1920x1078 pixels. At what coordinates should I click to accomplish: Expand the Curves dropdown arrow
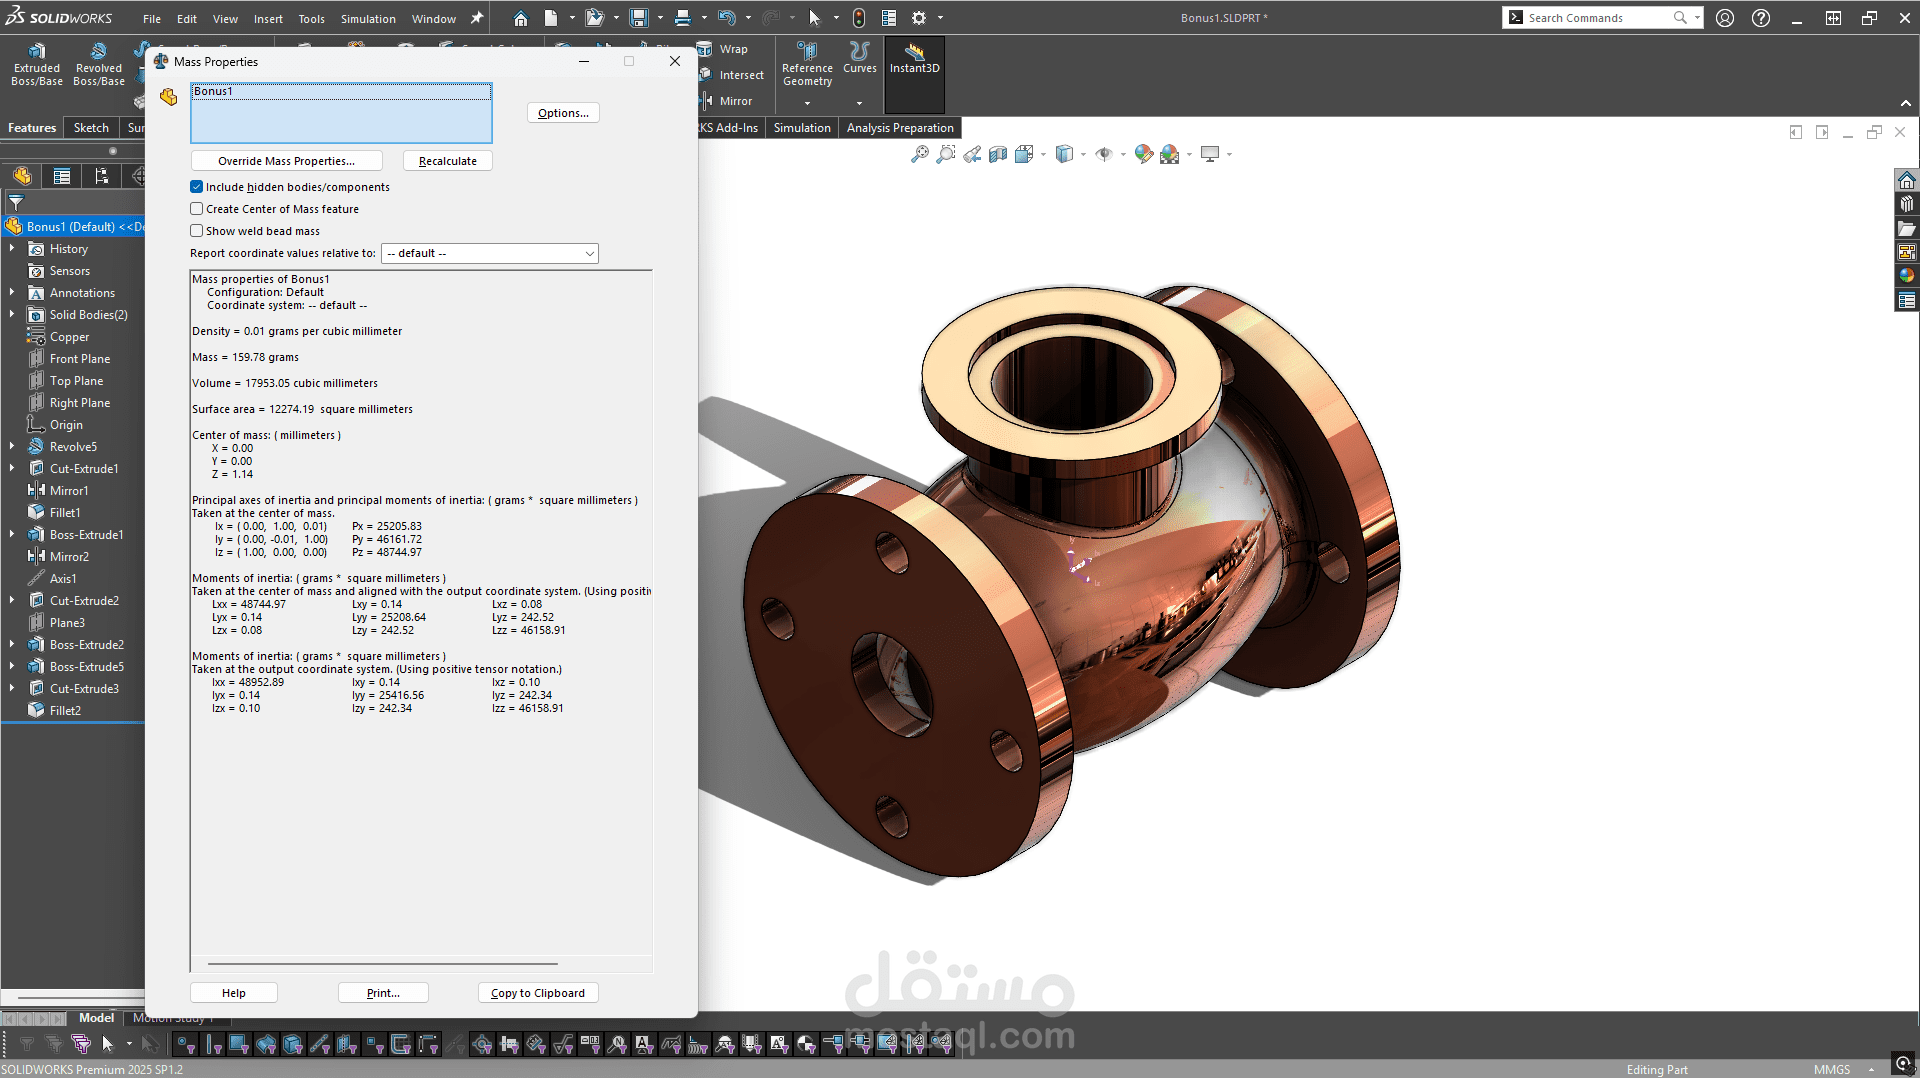(859, 103)
